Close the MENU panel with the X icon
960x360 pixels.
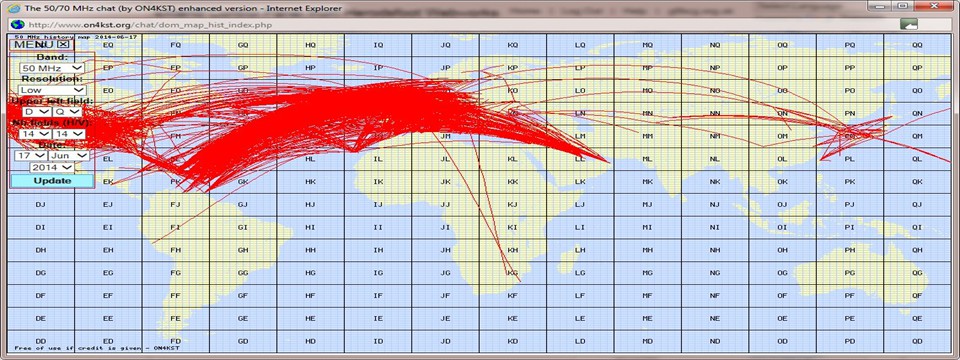[x=63, y=44]
